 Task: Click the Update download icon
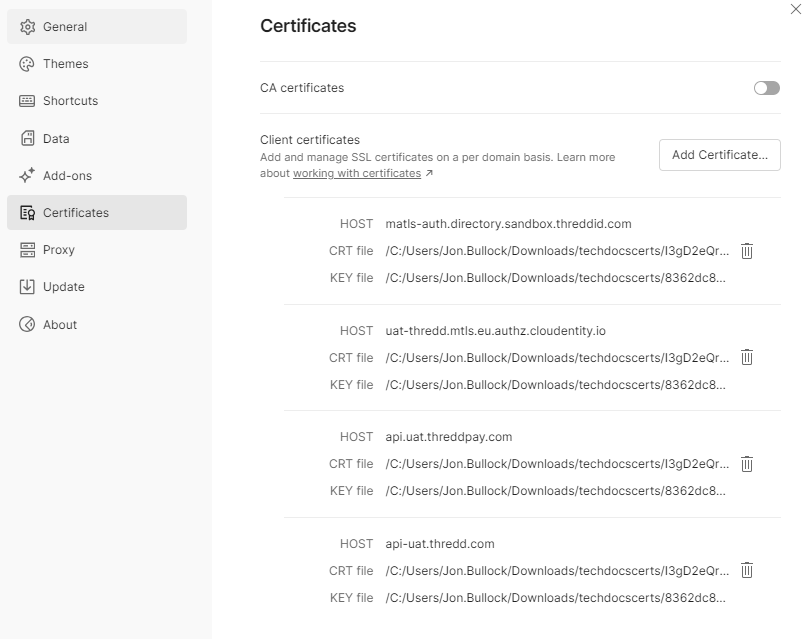tap(27, 286)
